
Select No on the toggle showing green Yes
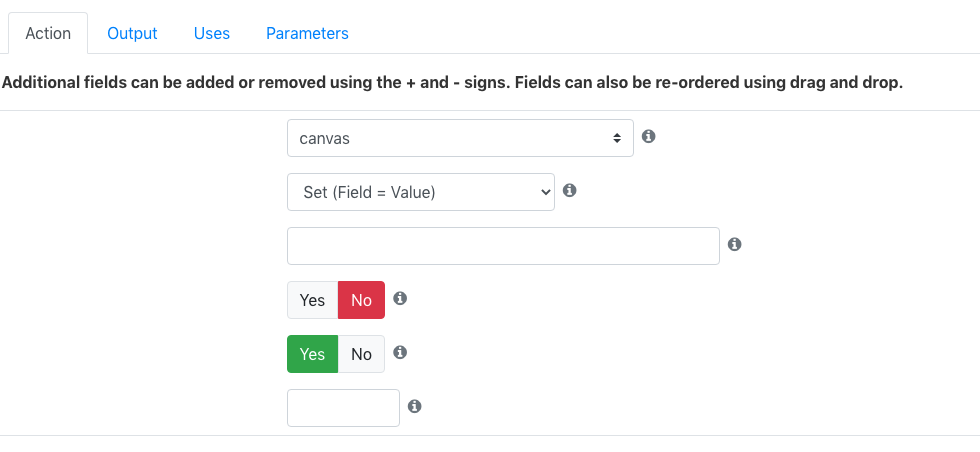coord(361,354)
